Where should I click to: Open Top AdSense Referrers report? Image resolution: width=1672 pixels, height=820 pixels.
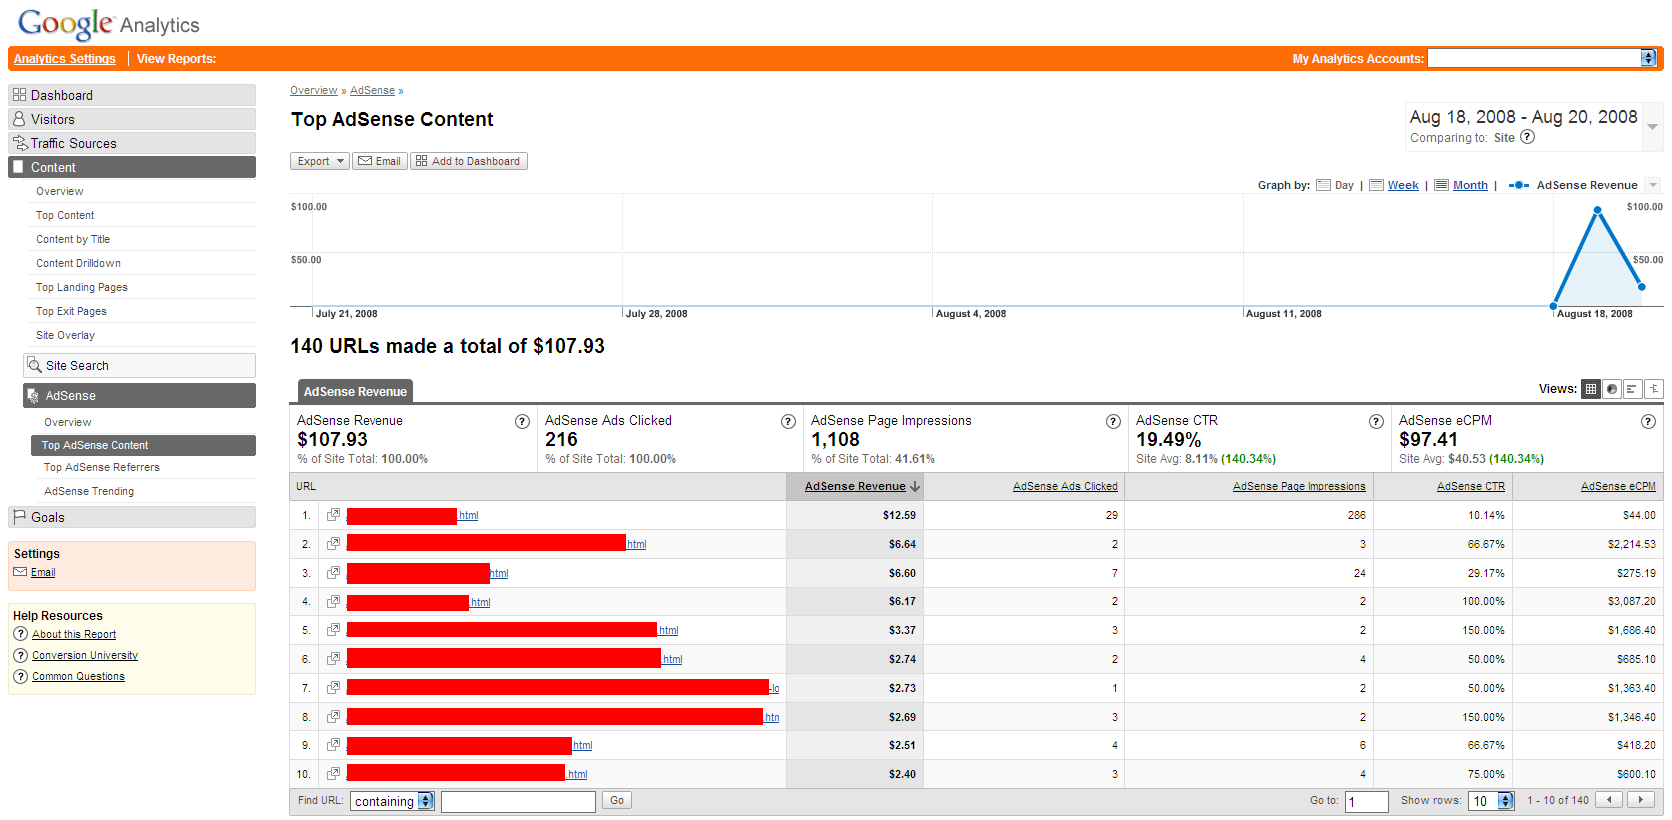[x=101, y=467]
